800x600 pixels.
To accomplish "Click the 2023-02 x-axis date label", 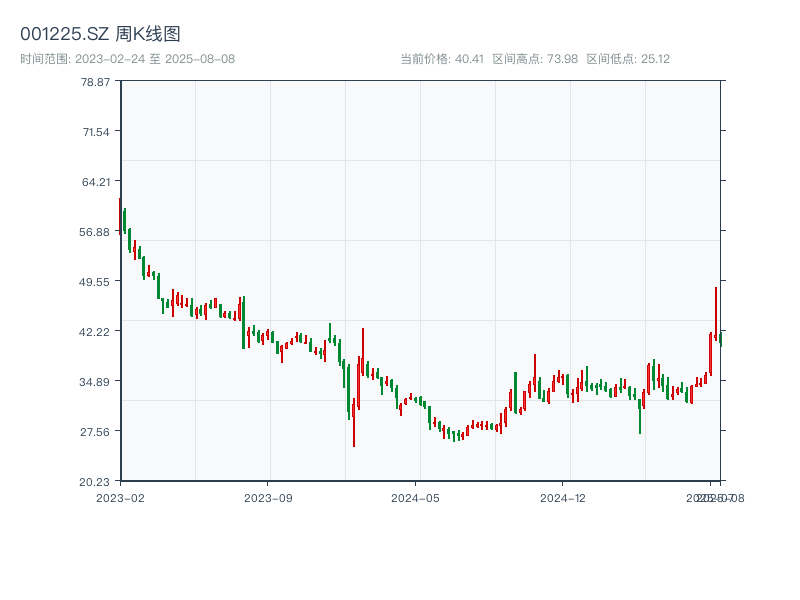I will pyautogui.click(x=120, y=497).
